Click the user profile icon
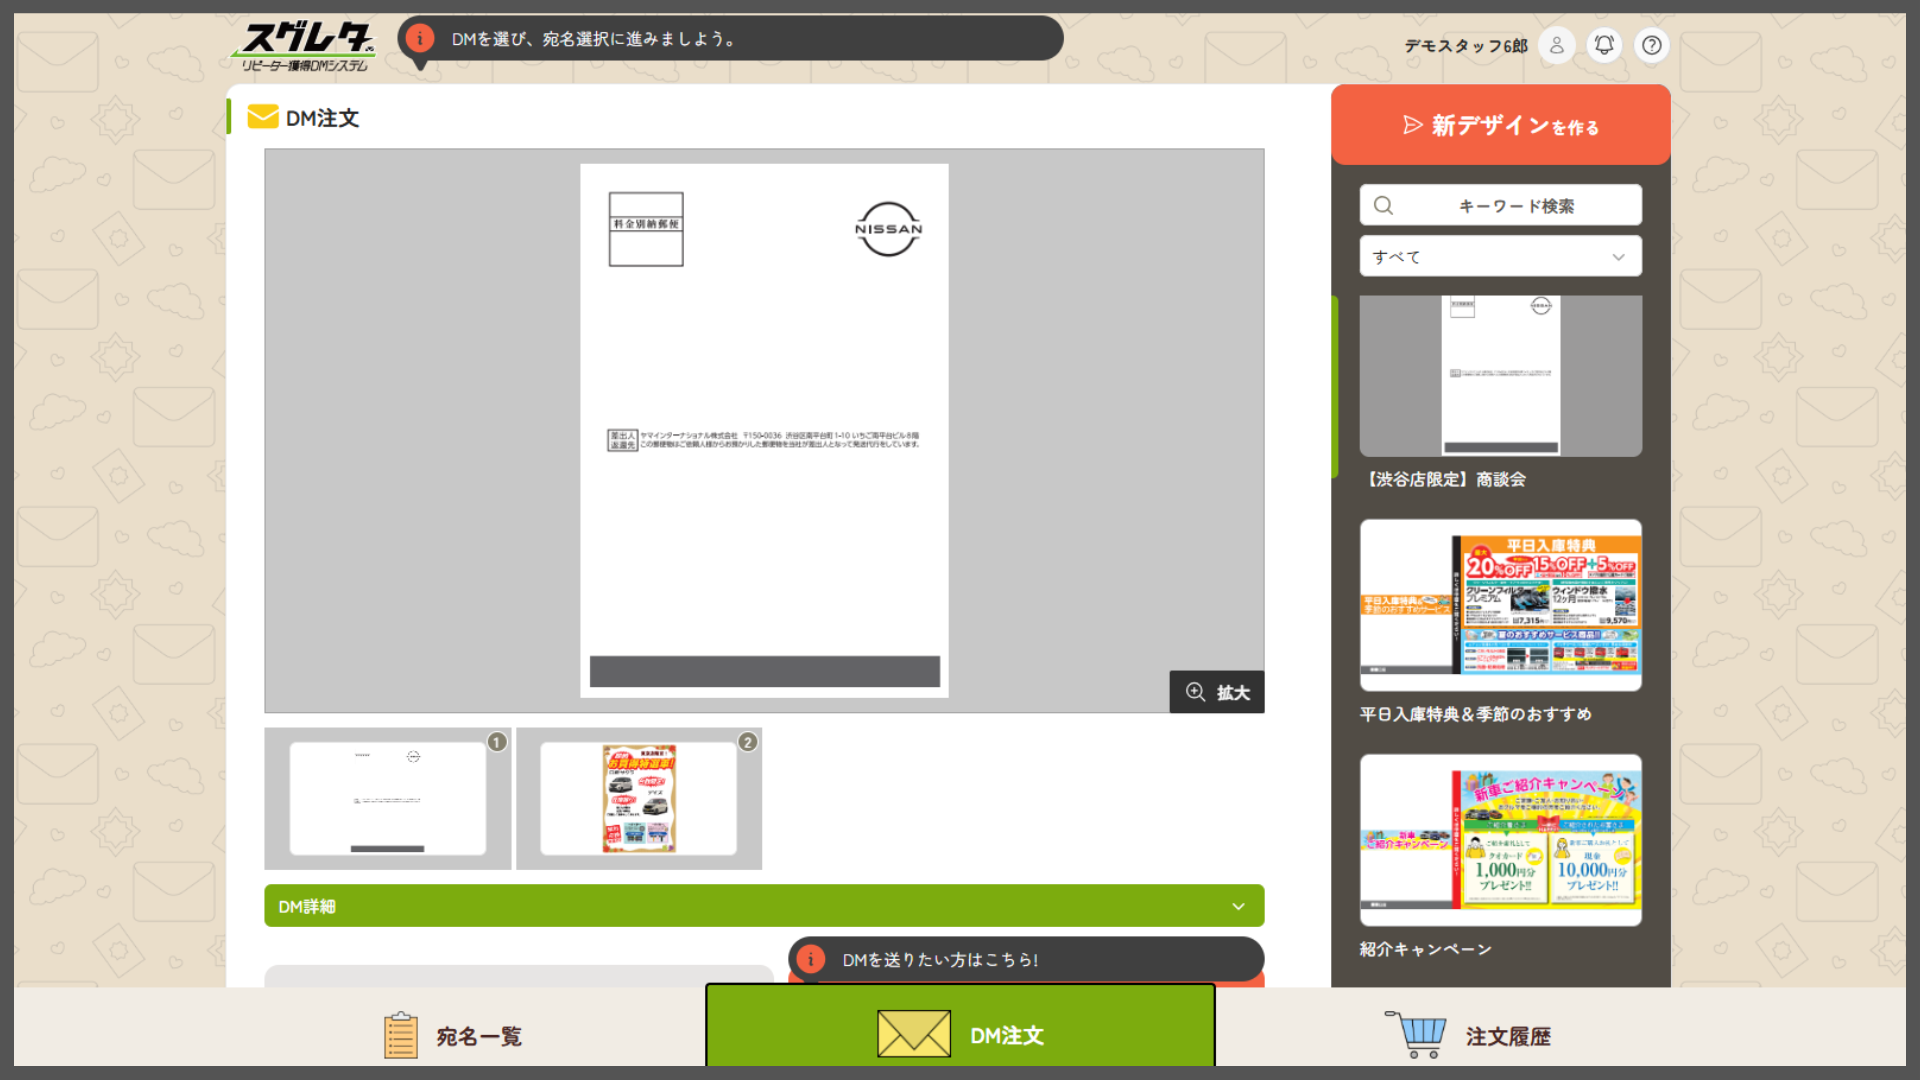The width and height of the screenshot is (1920, 1080). (x=1557, y=45)
